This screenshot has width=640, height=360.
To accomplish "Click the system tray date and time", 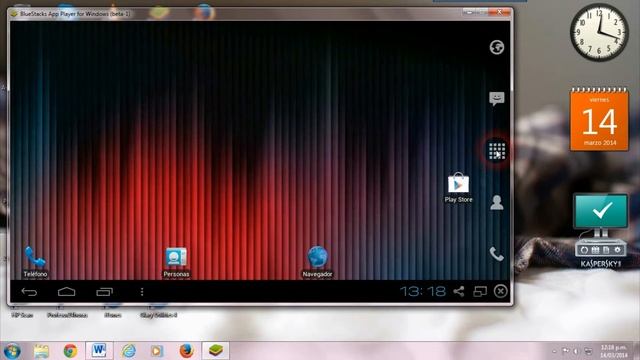I will click(x=614, y=351).
